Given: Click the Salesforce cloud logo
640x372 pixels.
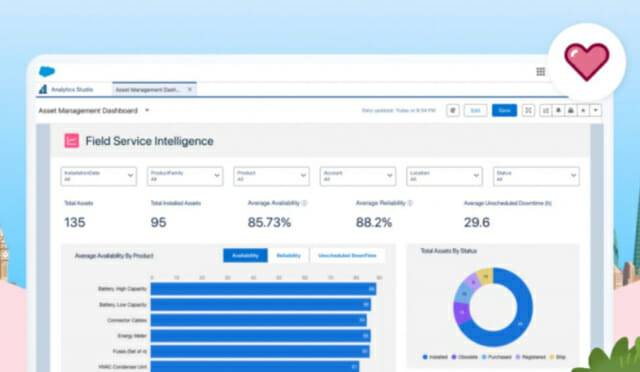Looking at the screenshot, I should tap(47, 71).
